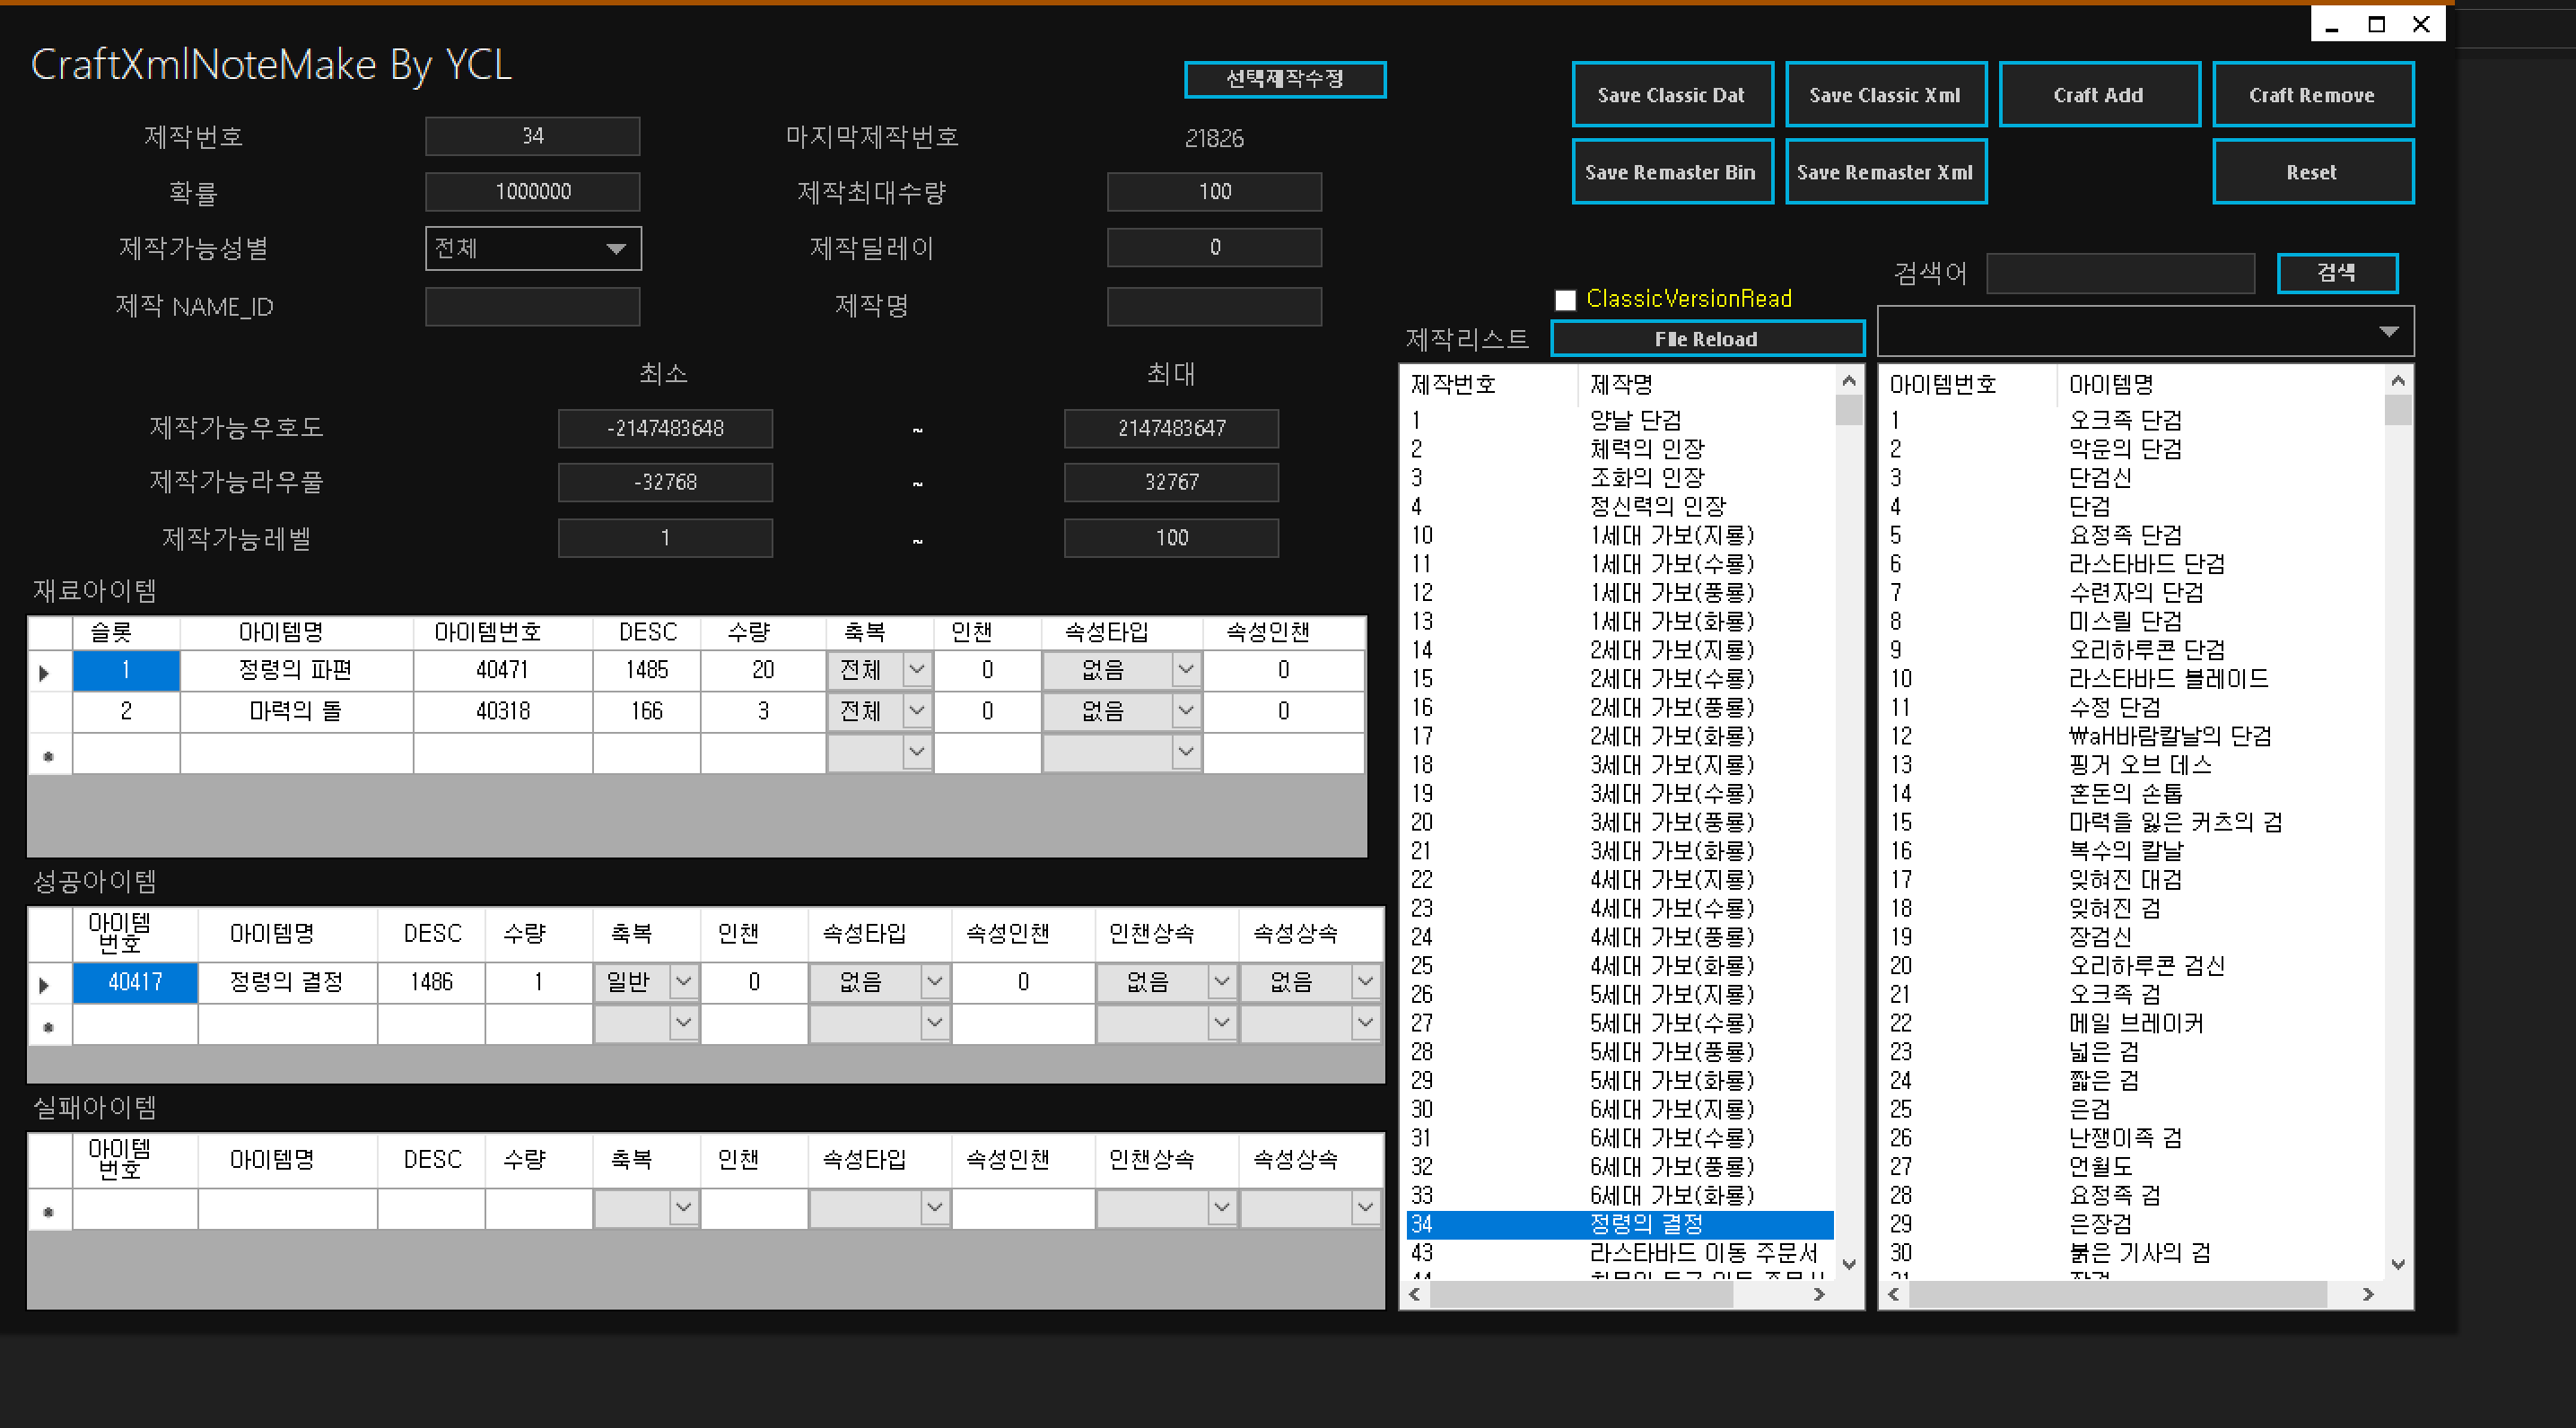Open the item category dropdown below search

click(2145, 331)
